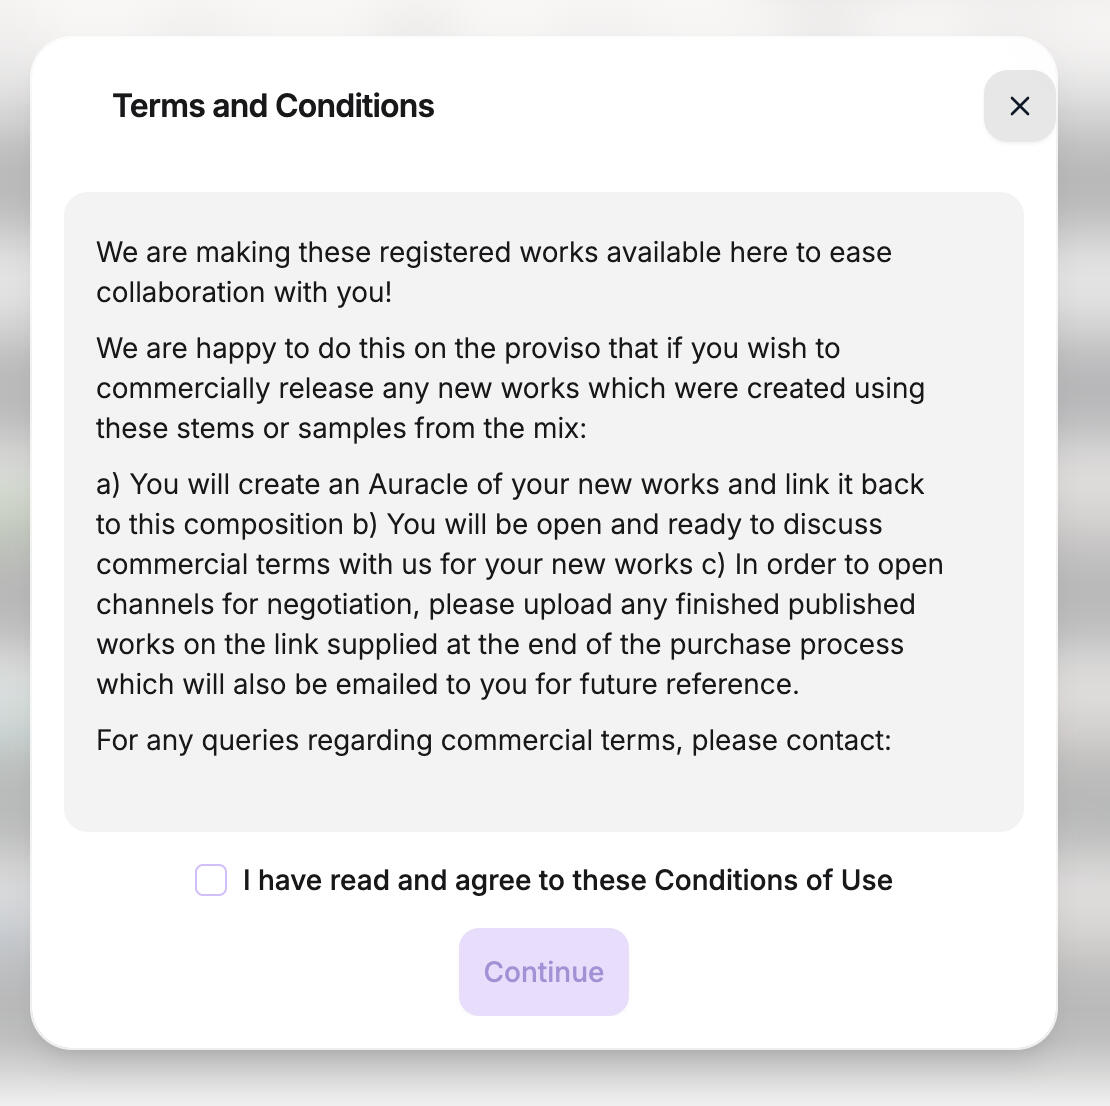Click the 'commercially release any new works' line
The height and width of the screenshot is (1106, 1110).
pos(510,389)
